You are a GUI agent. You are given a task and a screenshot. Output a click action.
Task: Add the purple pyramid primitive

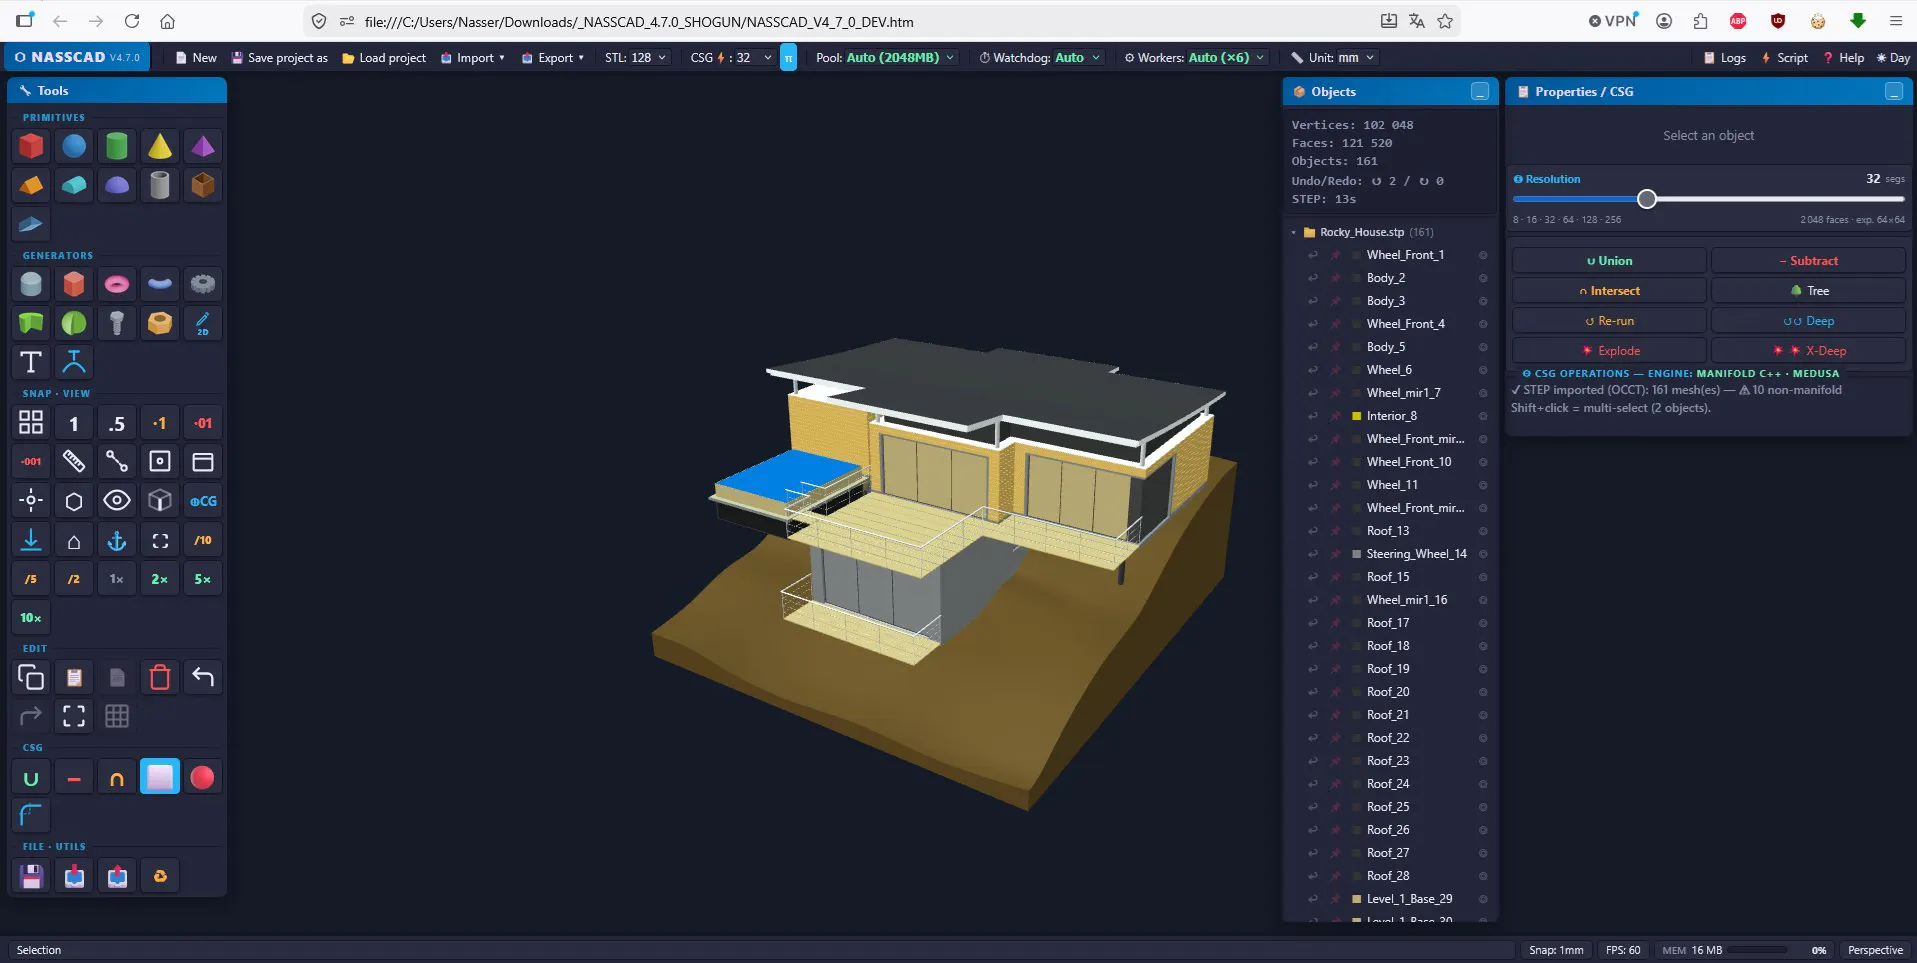[x=203, y=146]
